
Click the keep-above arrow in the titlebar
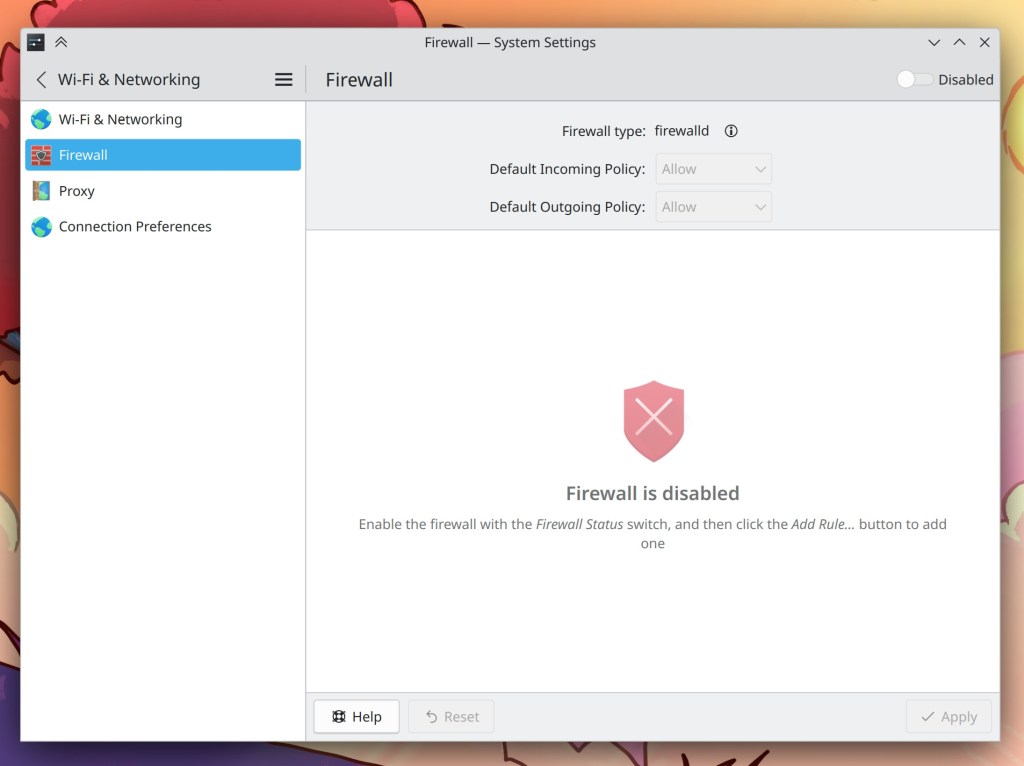point(61,42)
